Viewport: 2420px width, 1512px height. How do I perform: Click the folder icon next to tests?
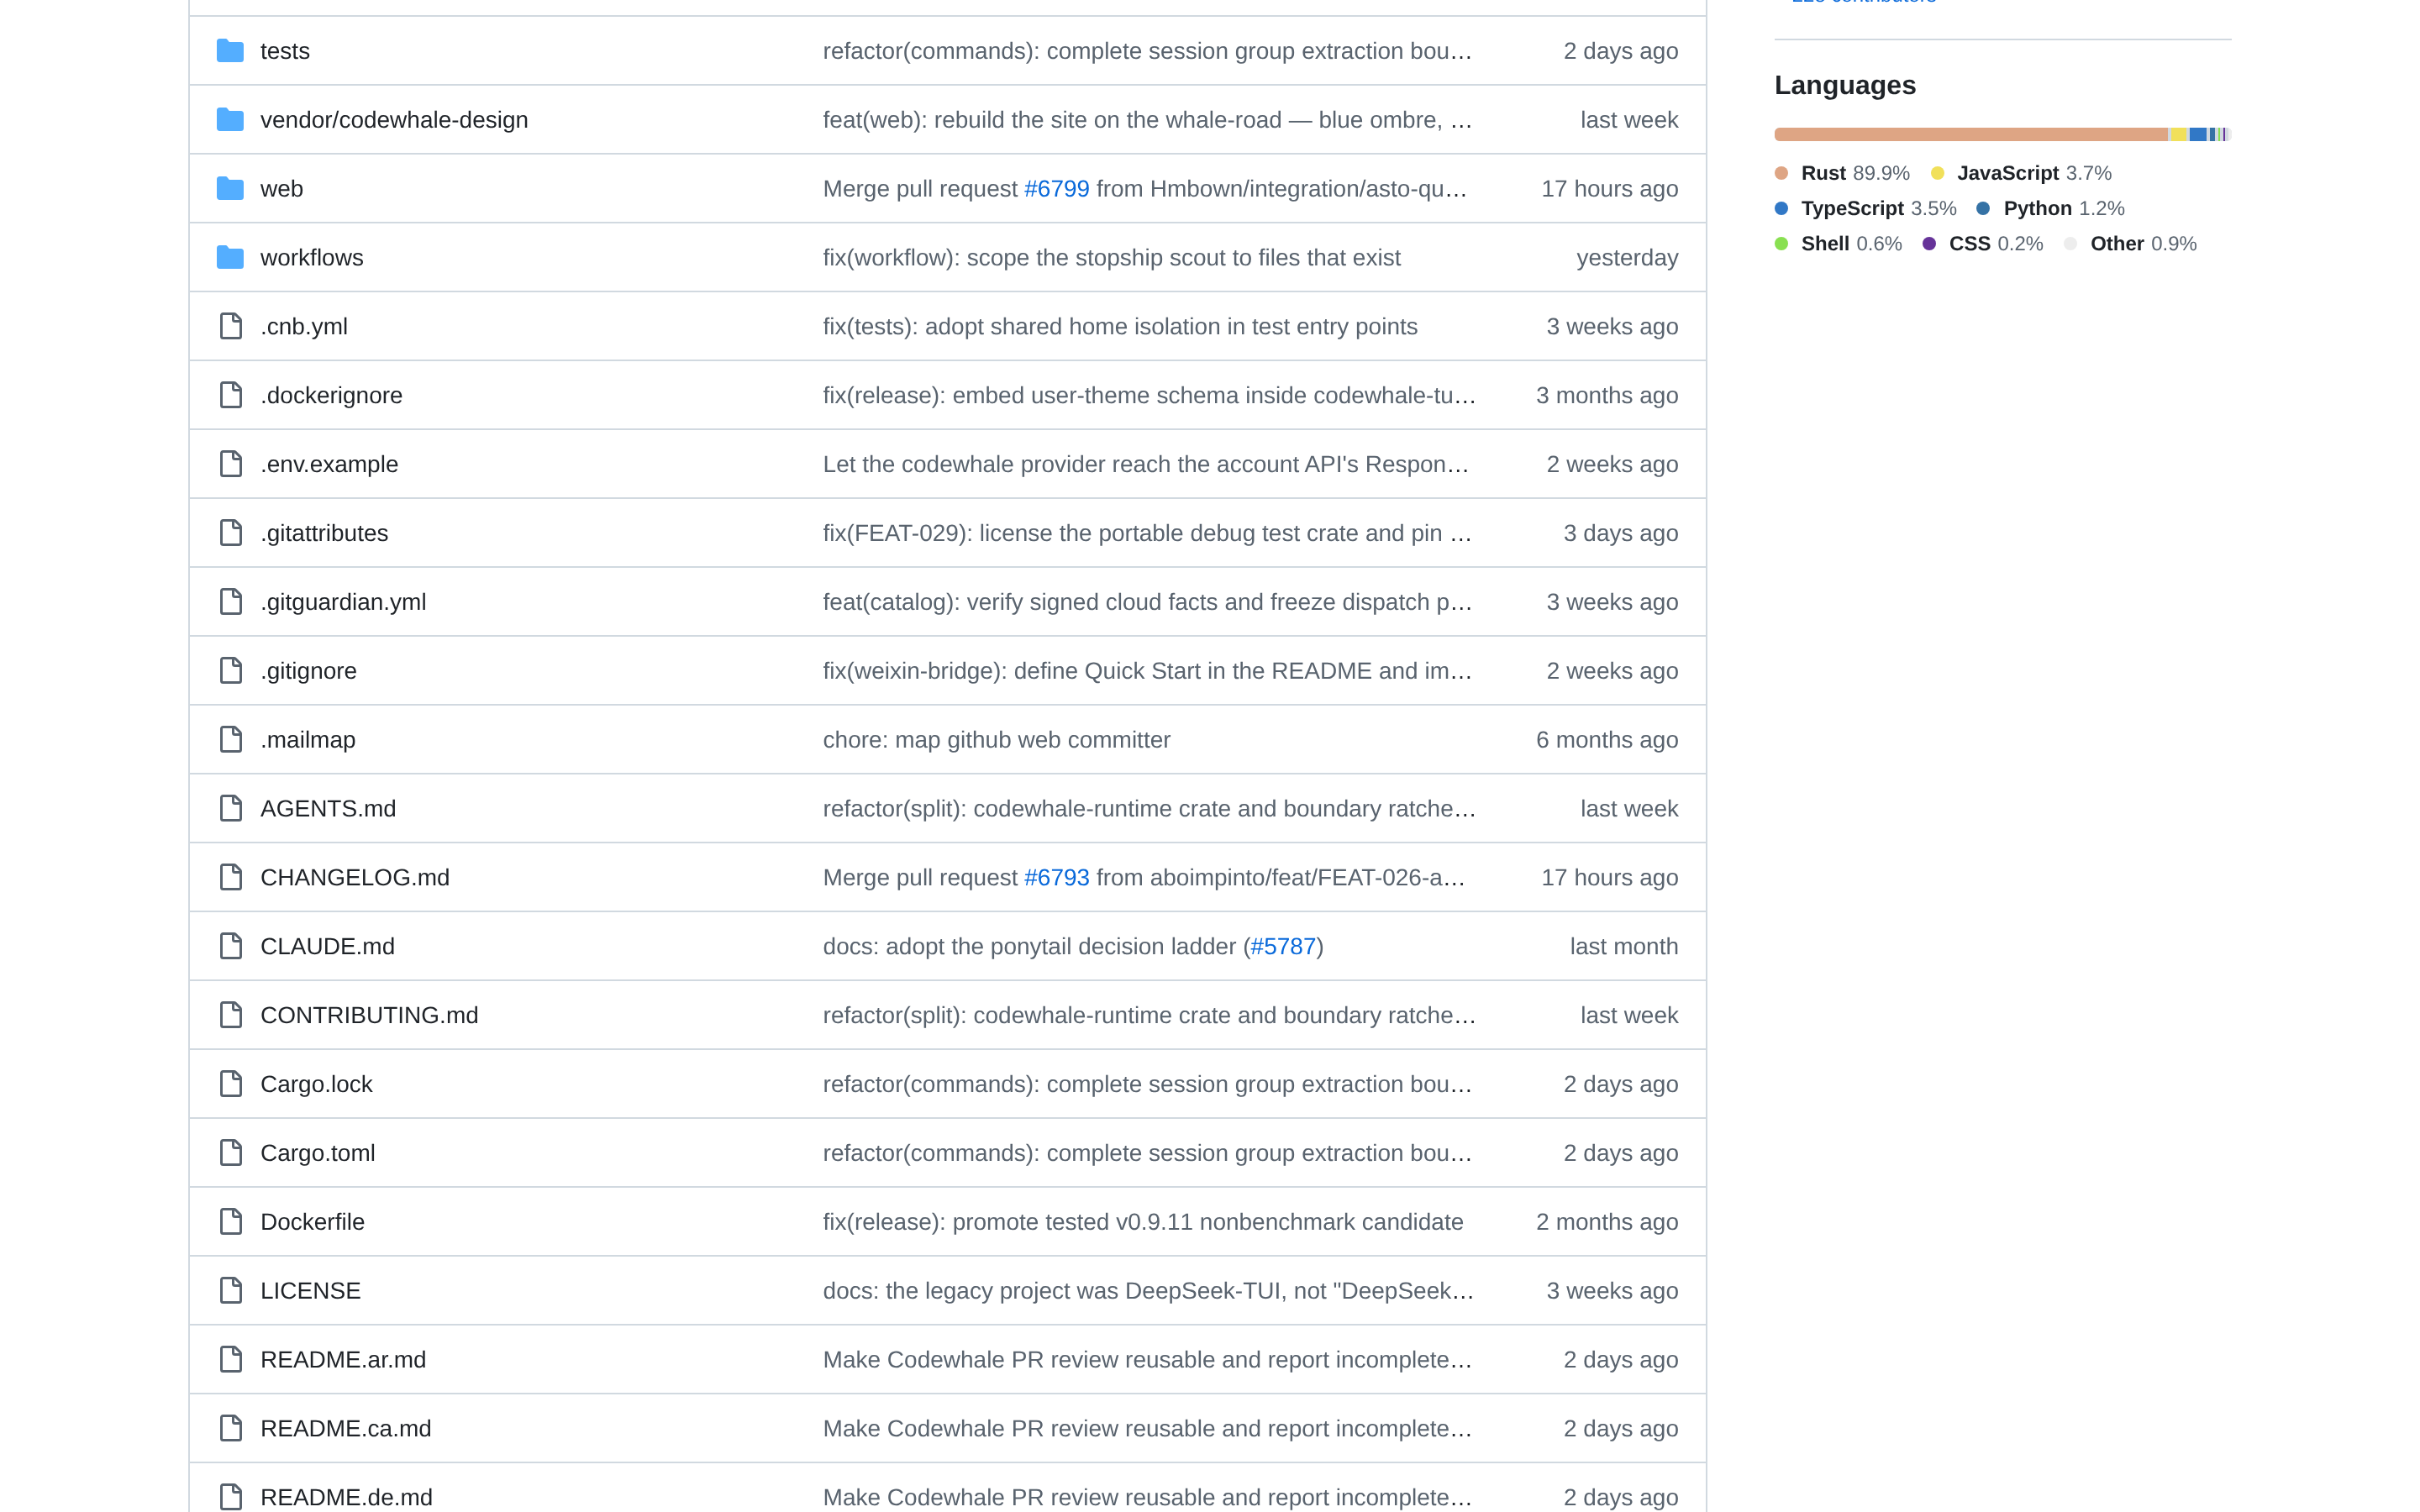point(230,51)
